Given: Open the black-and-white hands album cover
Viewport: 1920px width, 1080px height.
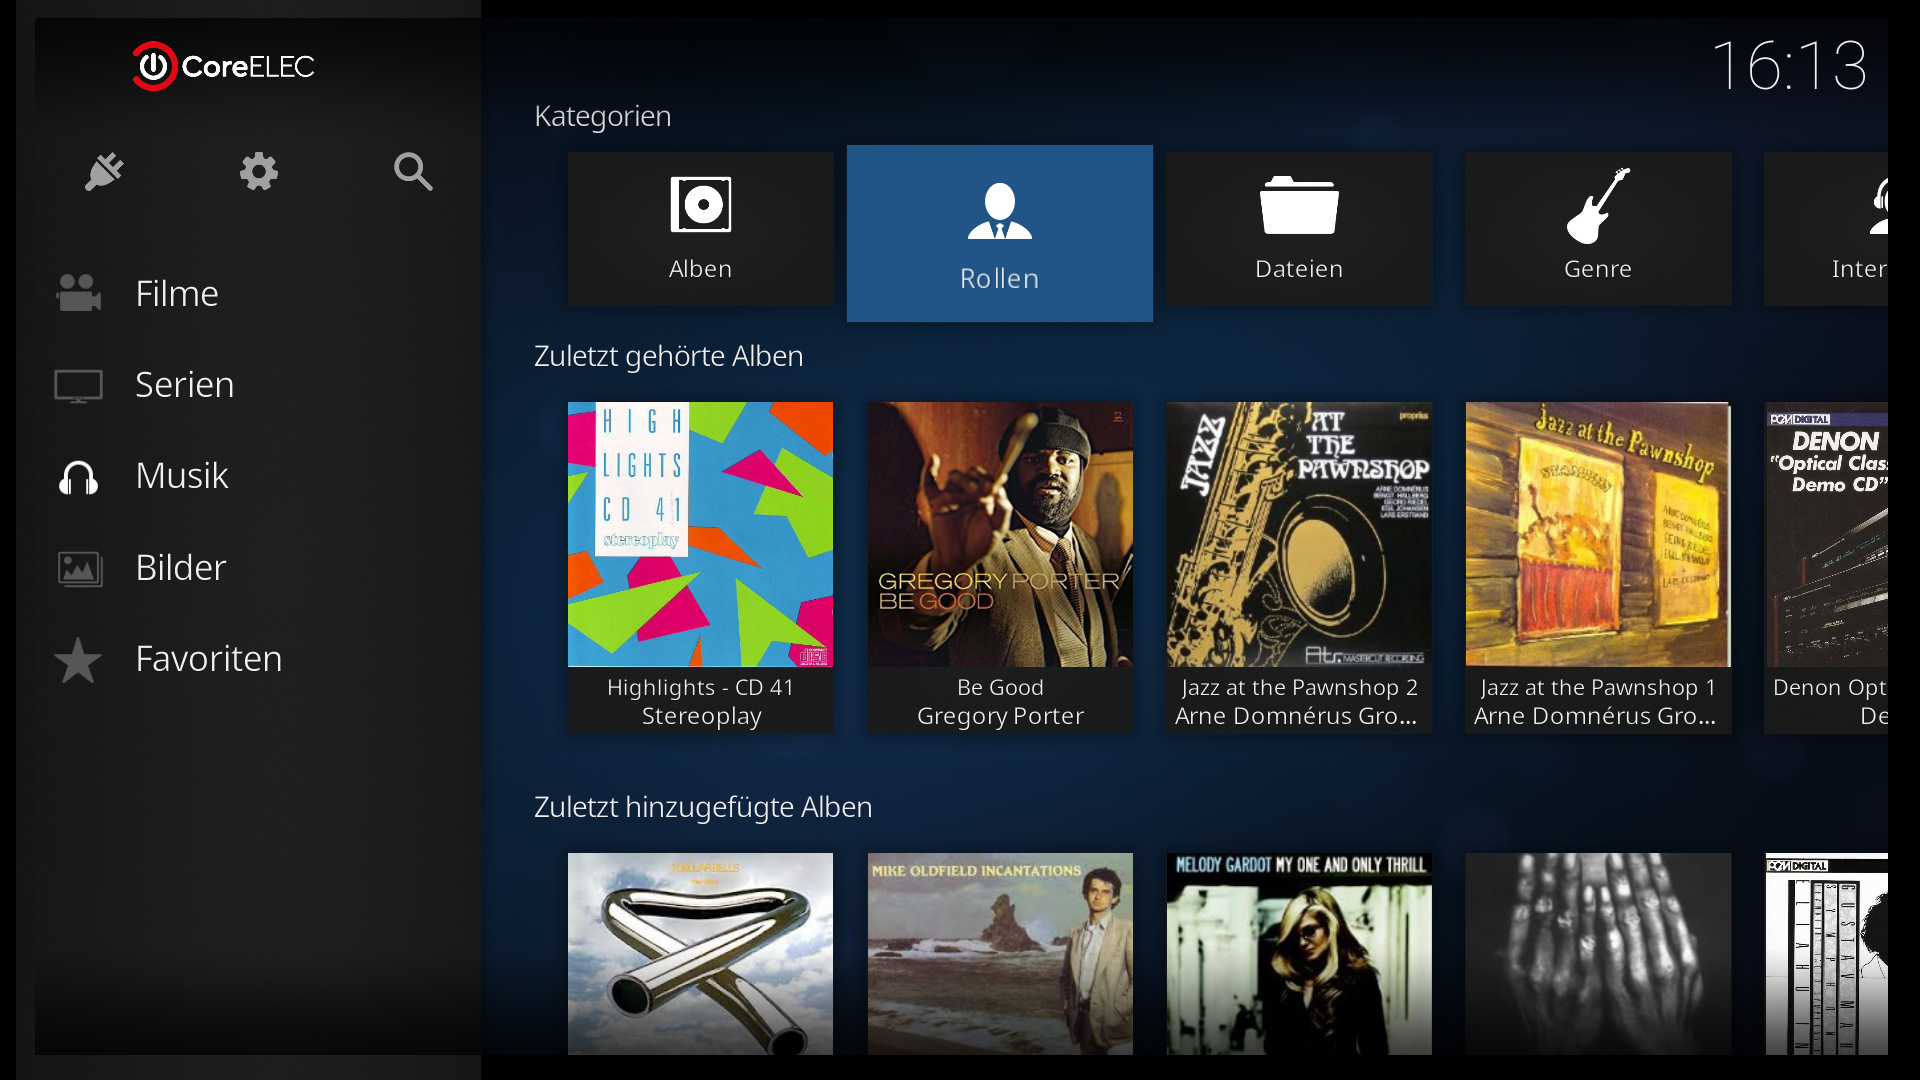Looking at the screenshot, I should coord(1598,954).
